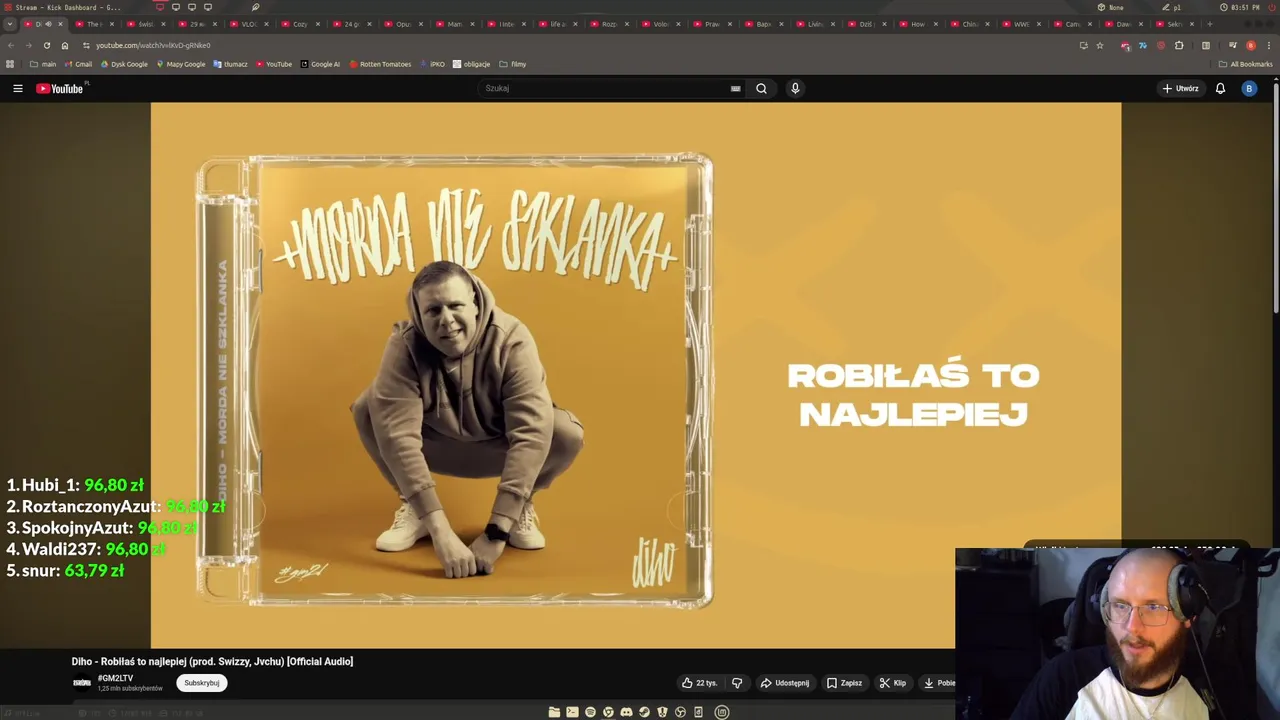
Task: Start voice search with the microphone
Action: tap(795, 88)
